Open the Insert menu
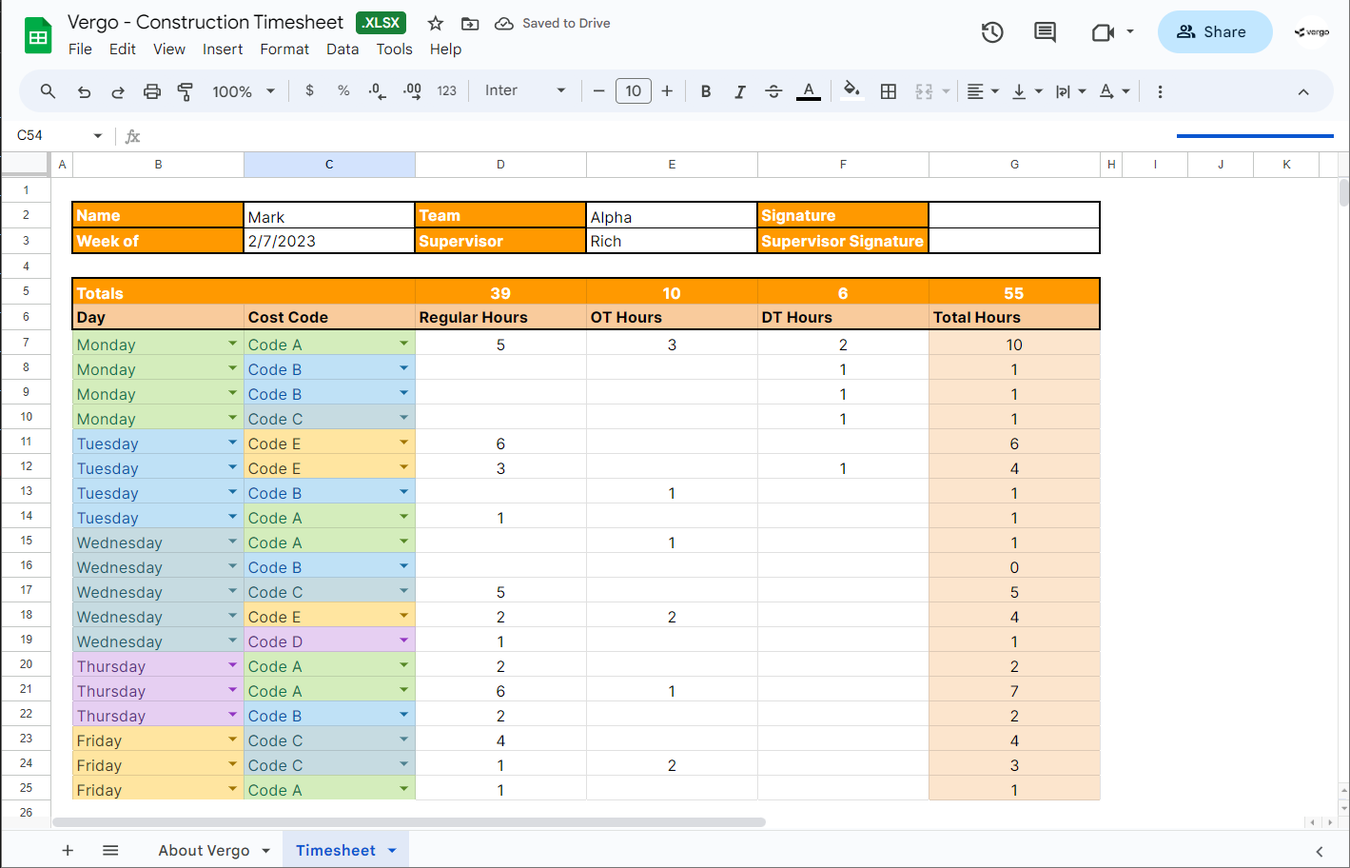 coord(223,49)
